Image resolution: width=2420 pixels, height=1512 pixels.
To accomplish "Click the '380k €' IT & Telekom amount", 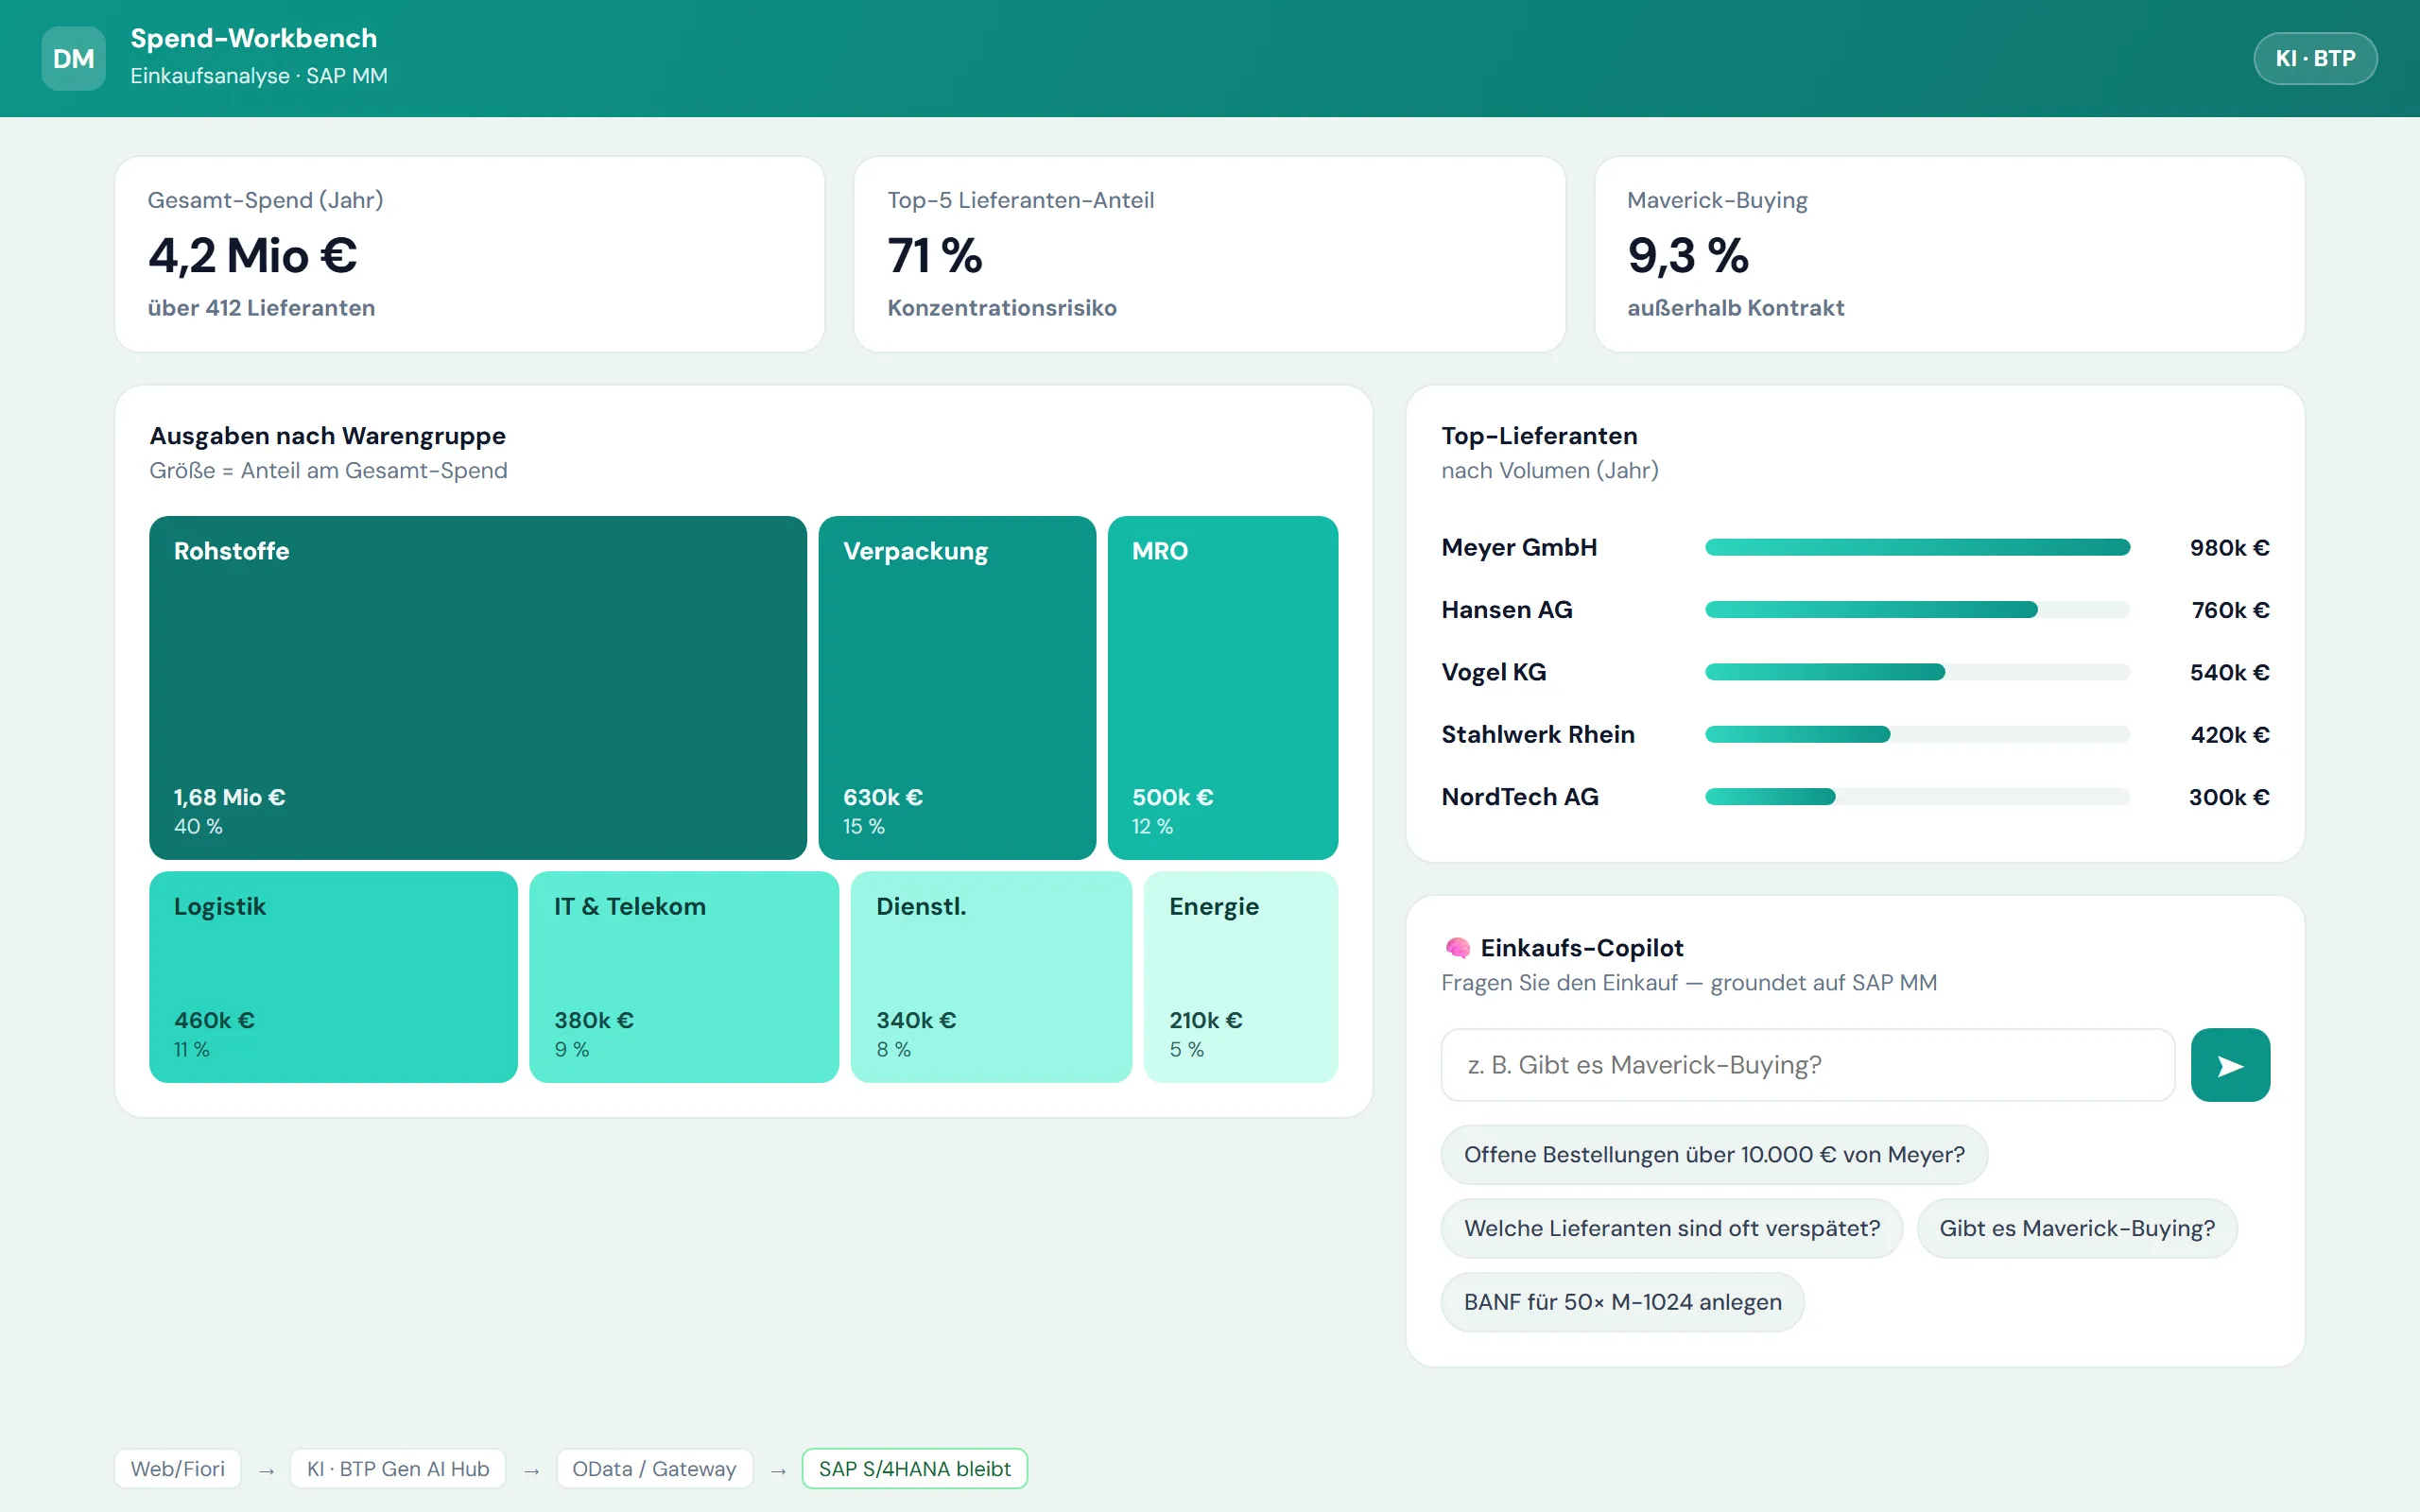I will (594, 1020).
